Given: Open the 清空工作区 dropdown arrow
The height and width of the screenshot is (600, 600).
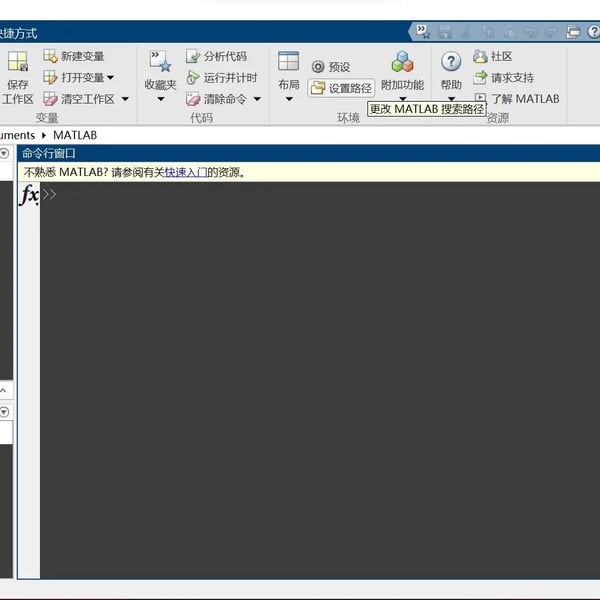Looking at the screenshot, I should tap(125, 99).
